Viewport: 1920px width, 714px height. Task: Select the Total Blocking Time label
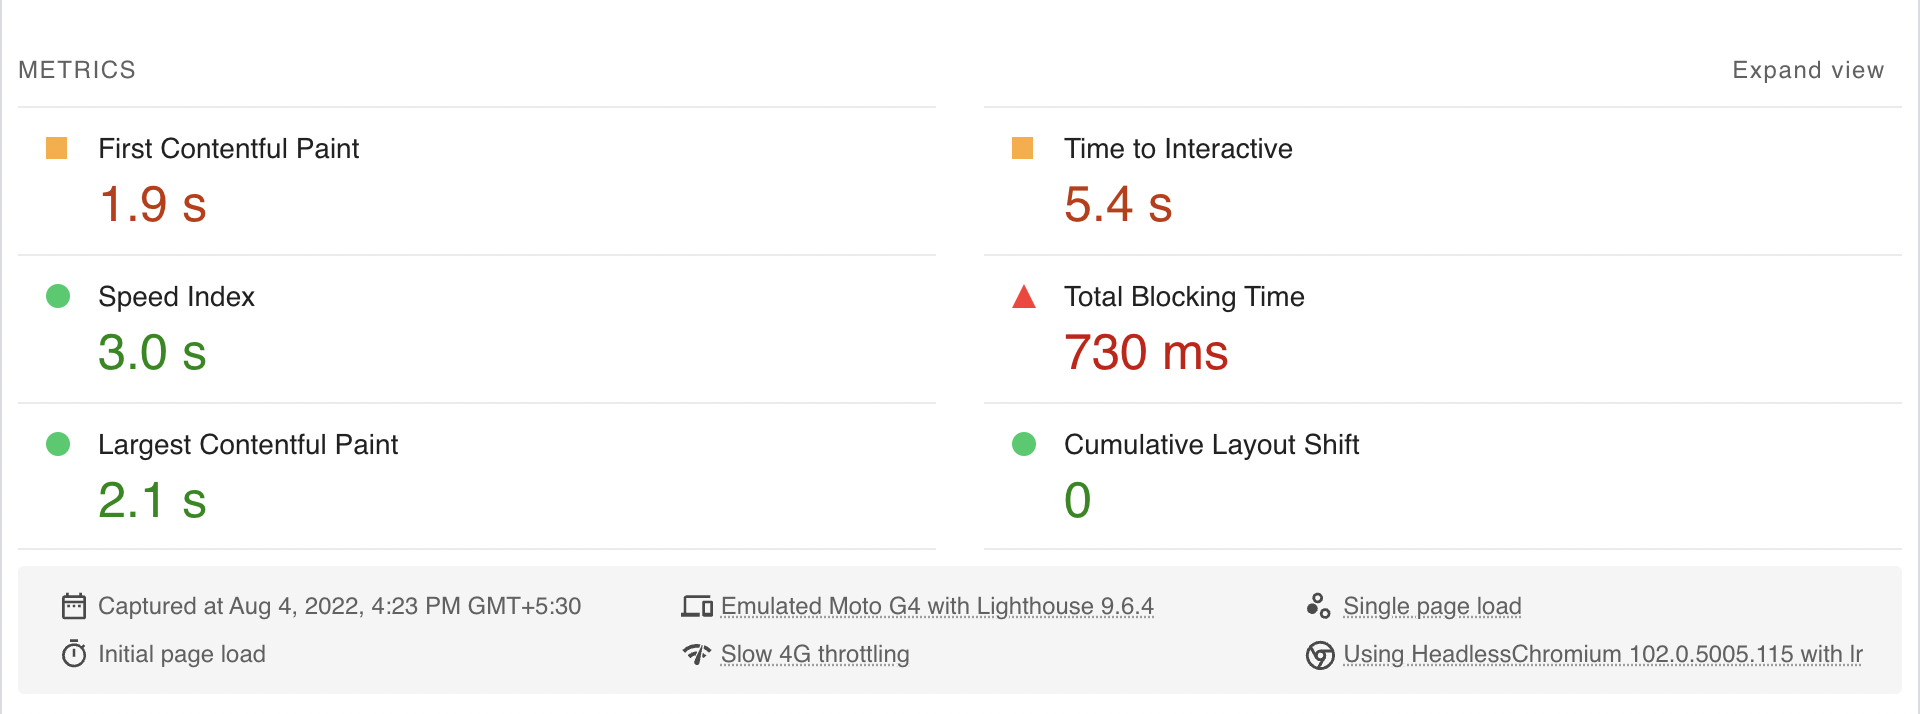1184,296
